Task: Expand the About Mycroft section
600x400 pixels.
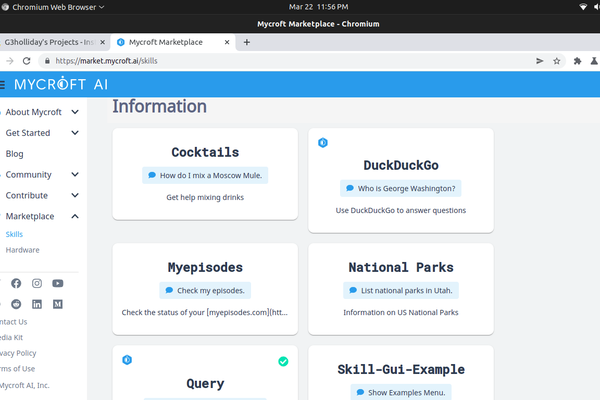Action: point(75,112)
